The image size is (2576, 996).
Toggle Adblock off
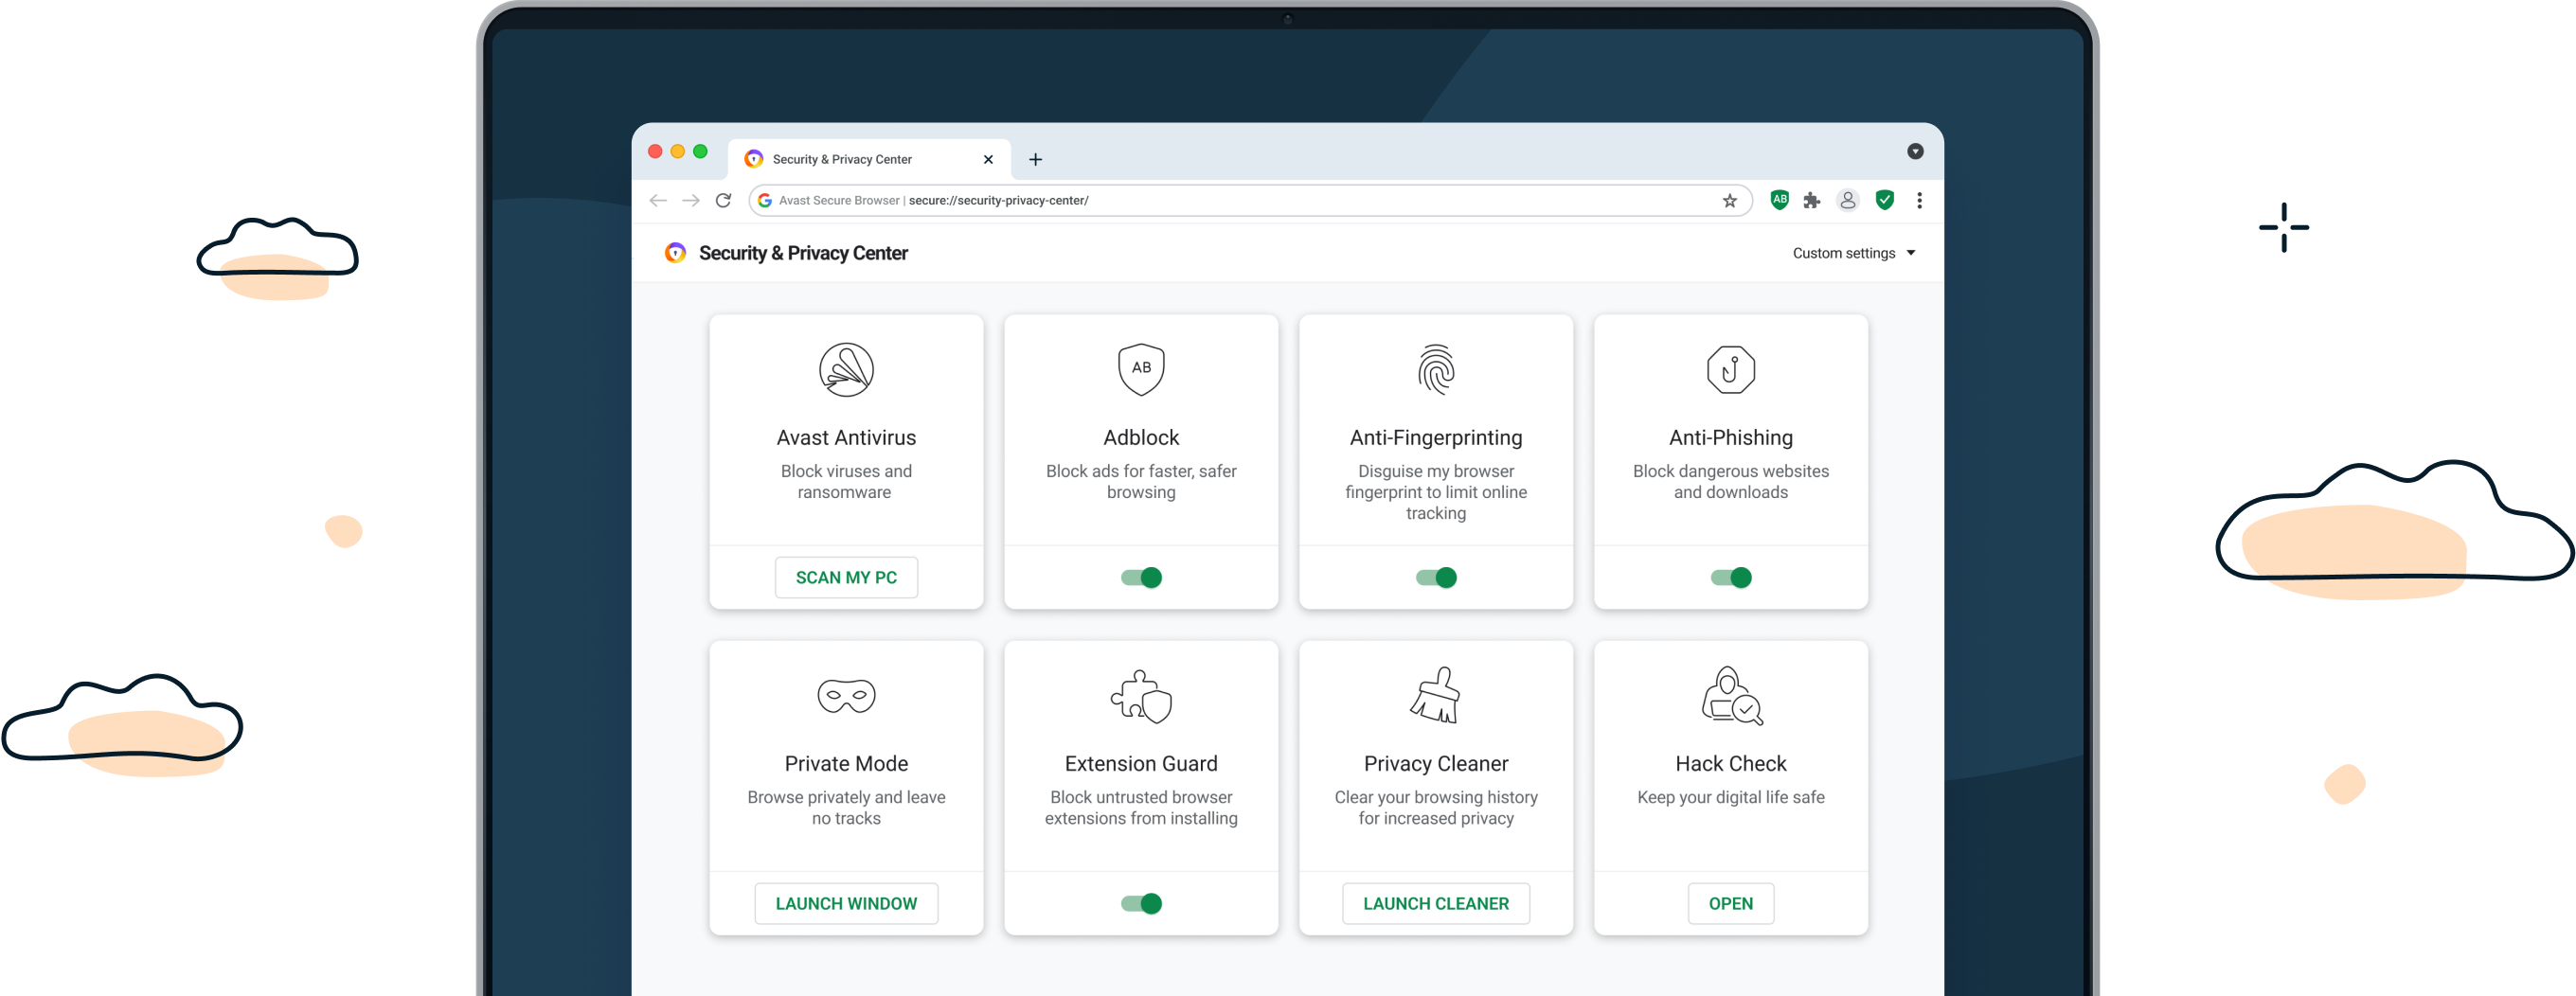point(1140,577)
